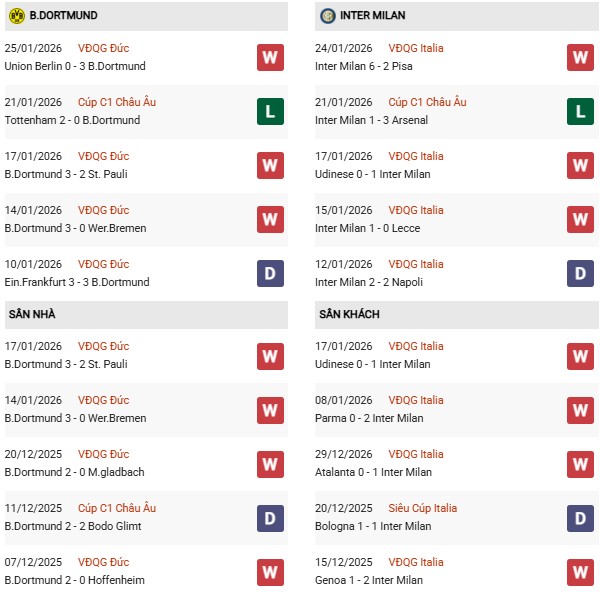The width and height of the screenshot is (600, 592).
Task: Click the Inter Milan club logo
Action: 328,16
